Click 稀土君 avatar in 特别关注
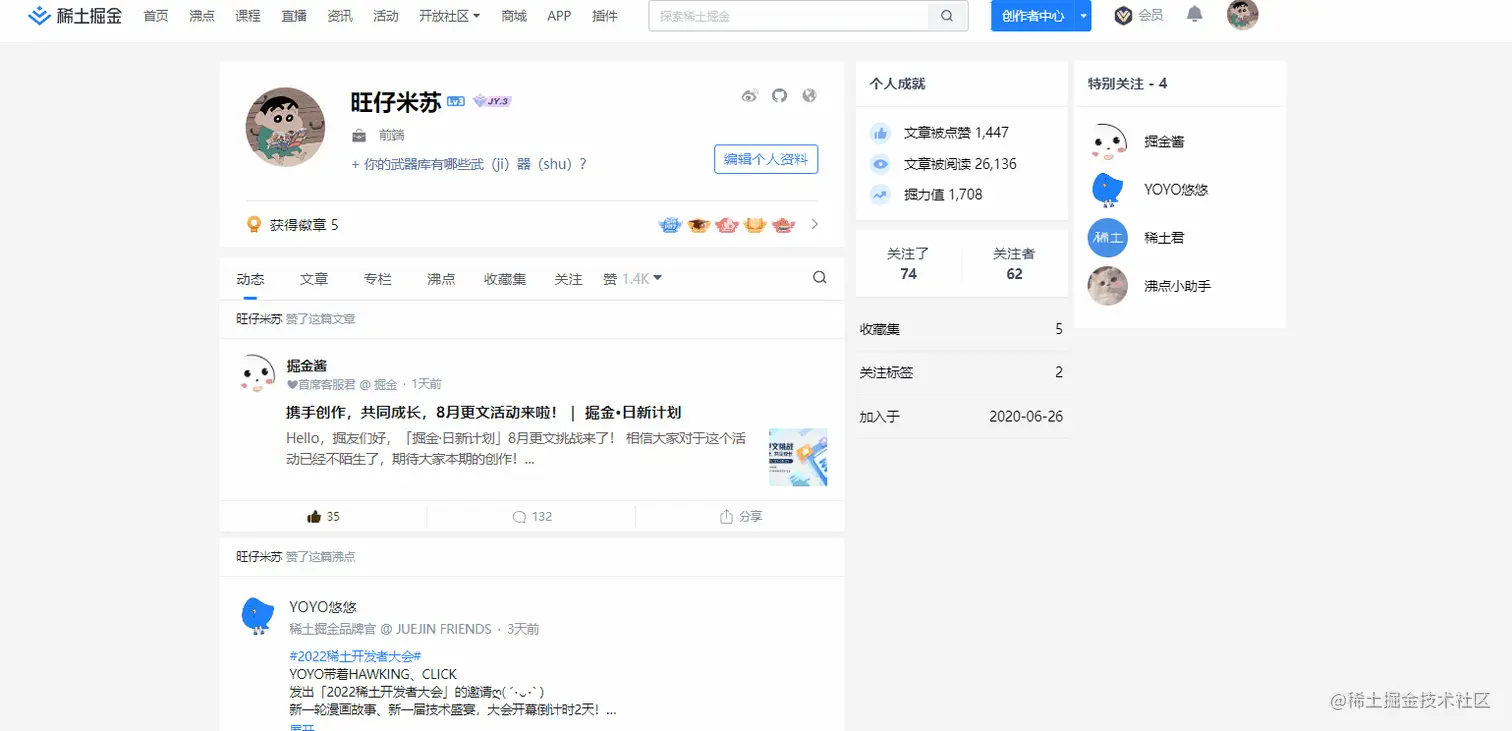1512x731 pixels. (1107, 238)
